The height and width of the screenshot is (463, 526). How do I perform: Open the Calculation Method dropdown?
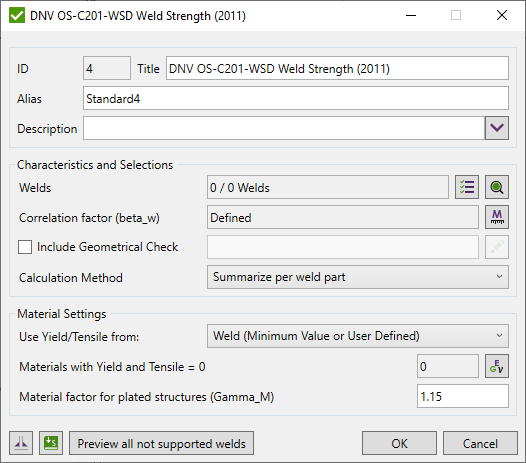click(358, 277)
